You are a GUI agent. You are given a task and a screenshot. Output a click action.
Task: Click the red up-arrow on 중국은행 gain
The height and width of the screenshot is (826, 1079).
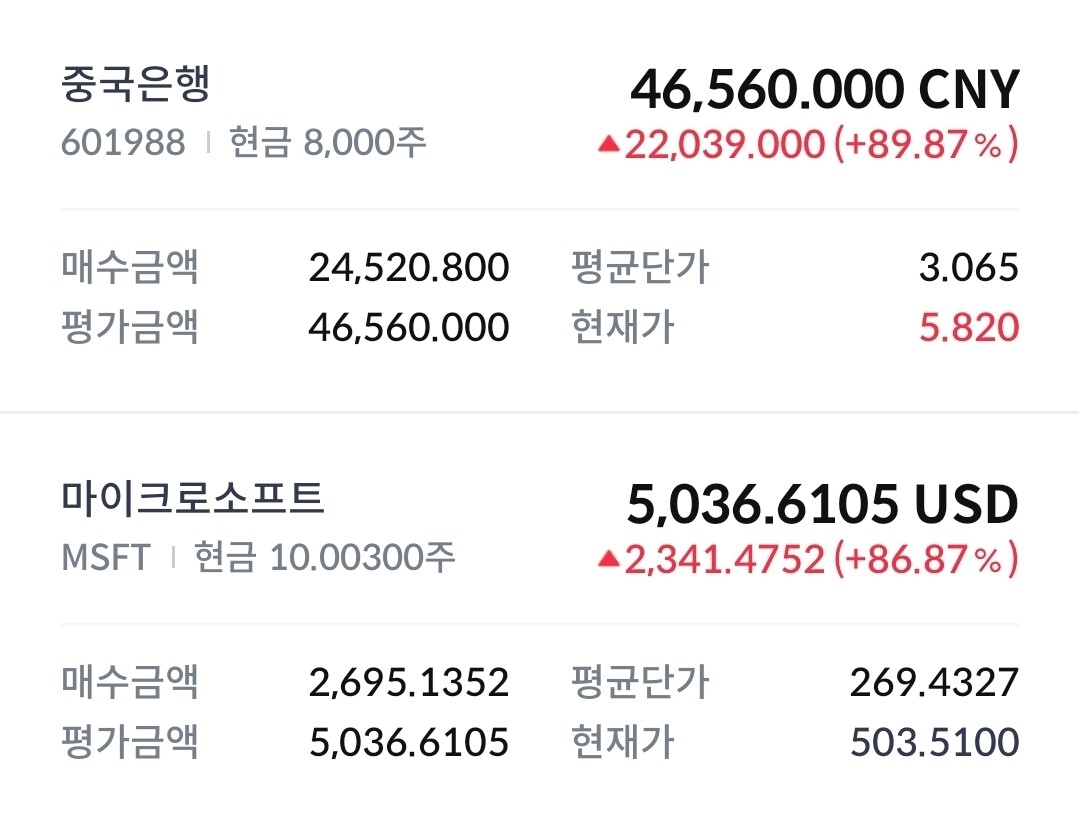pos(609,145)
